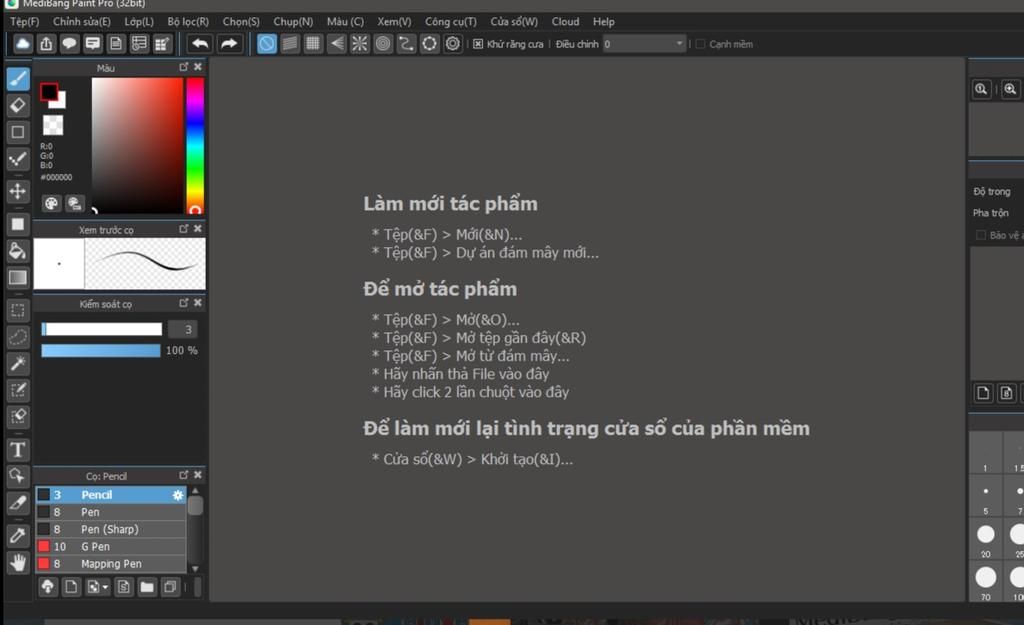Viewport: 1024px width, 625px height.
Task: Click the cloud icon in the toolbar
Action: [23, 44]
